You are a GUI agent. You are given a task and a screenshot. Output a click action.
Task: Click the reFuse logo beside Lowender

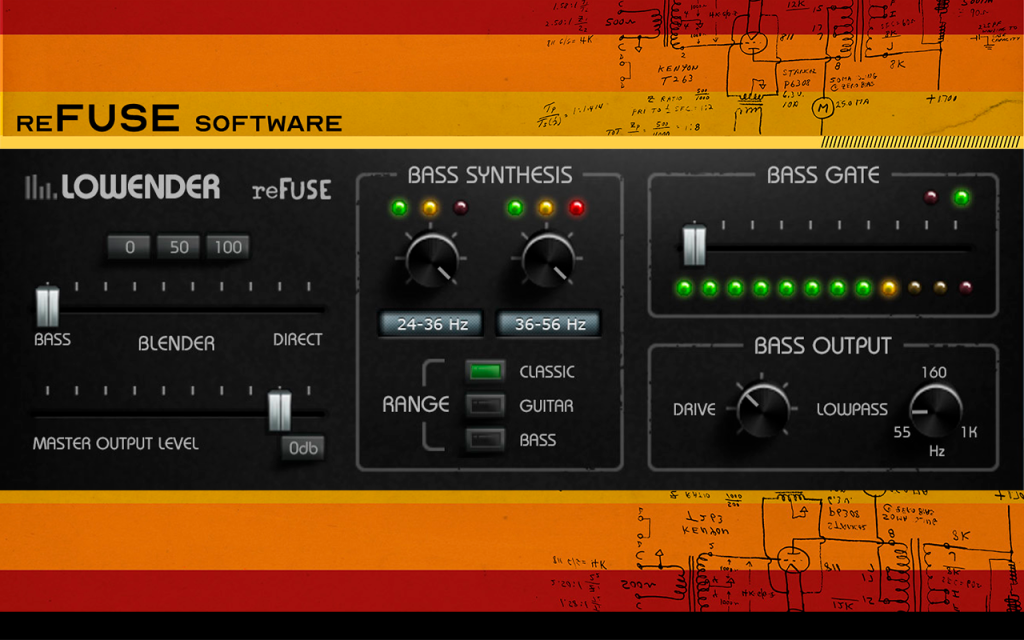point(291,189)
